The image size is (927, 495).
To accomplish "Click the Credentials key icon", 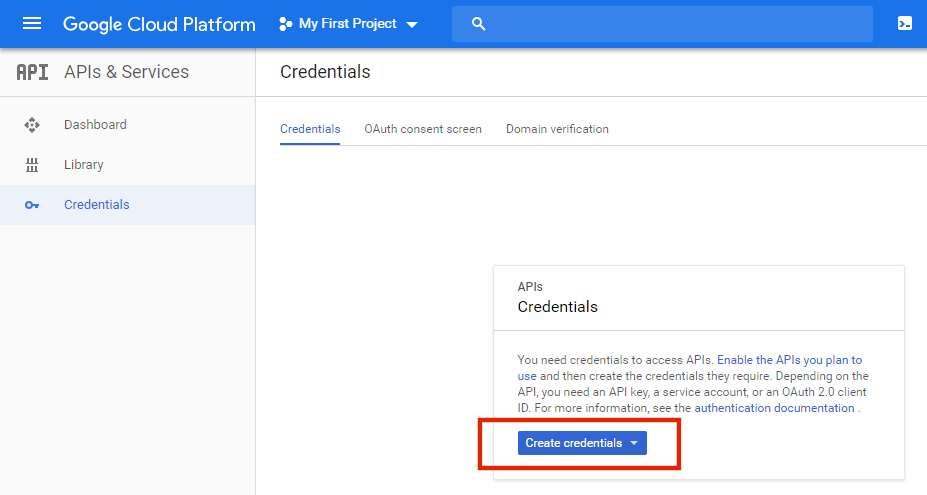I will (x=32, y=205).
